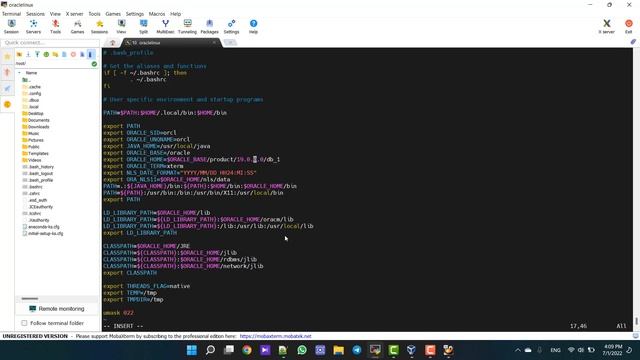
Task: Click the SFTP new folder icon
Action: coord(55,54)
